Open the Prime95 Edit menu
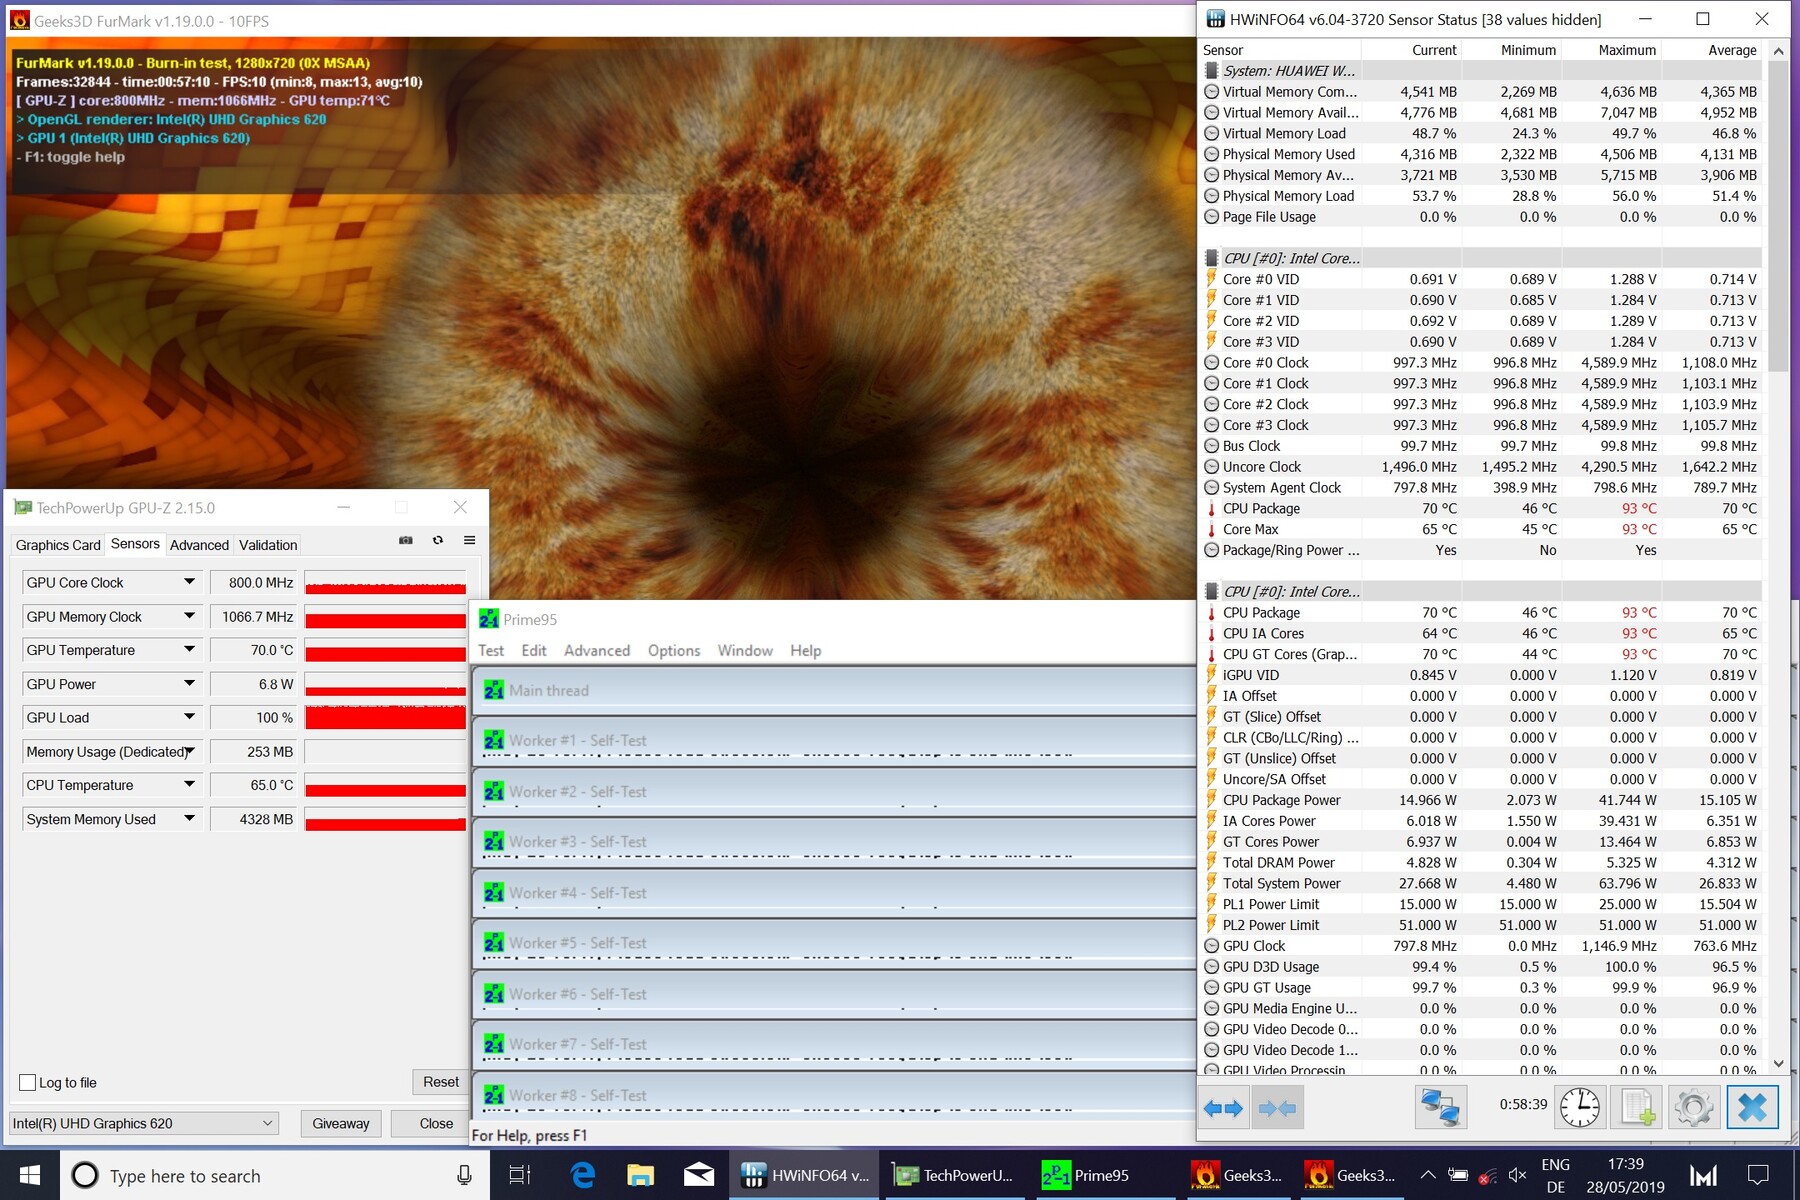Screen dimensions: 1800x1200 click(534, 650)
